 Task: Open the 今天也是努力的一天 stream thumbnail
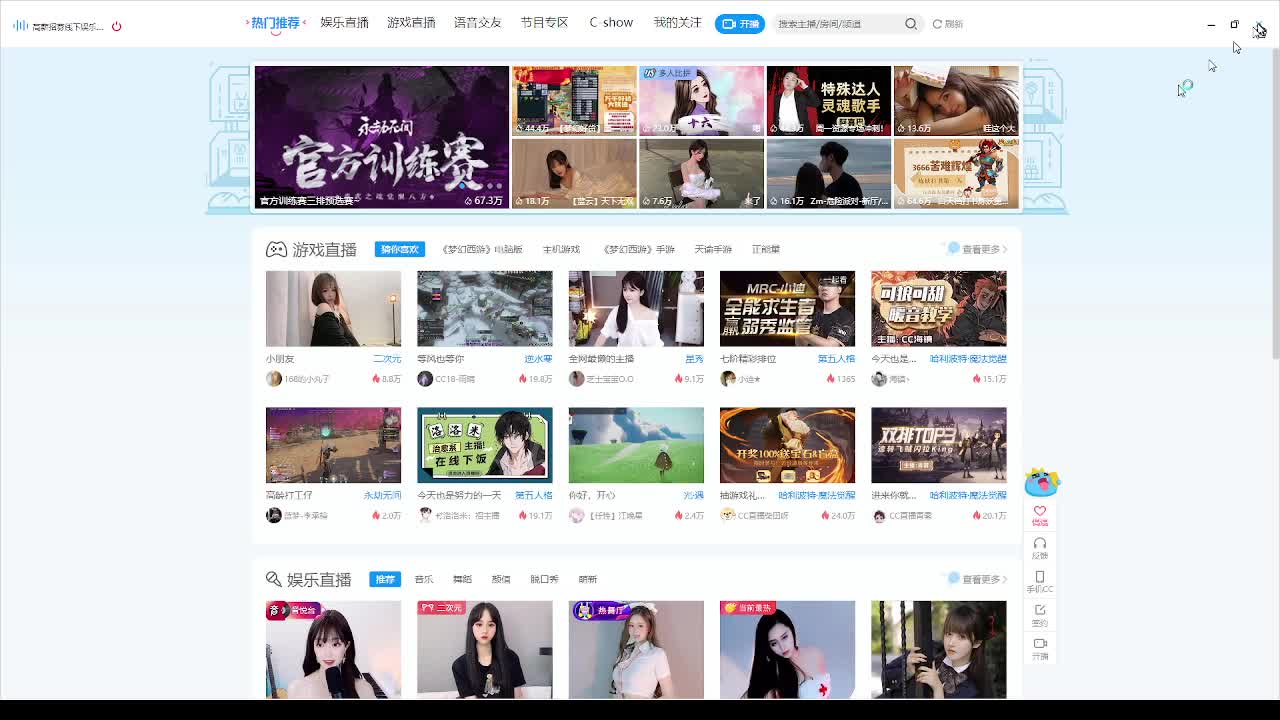[484, 445]
